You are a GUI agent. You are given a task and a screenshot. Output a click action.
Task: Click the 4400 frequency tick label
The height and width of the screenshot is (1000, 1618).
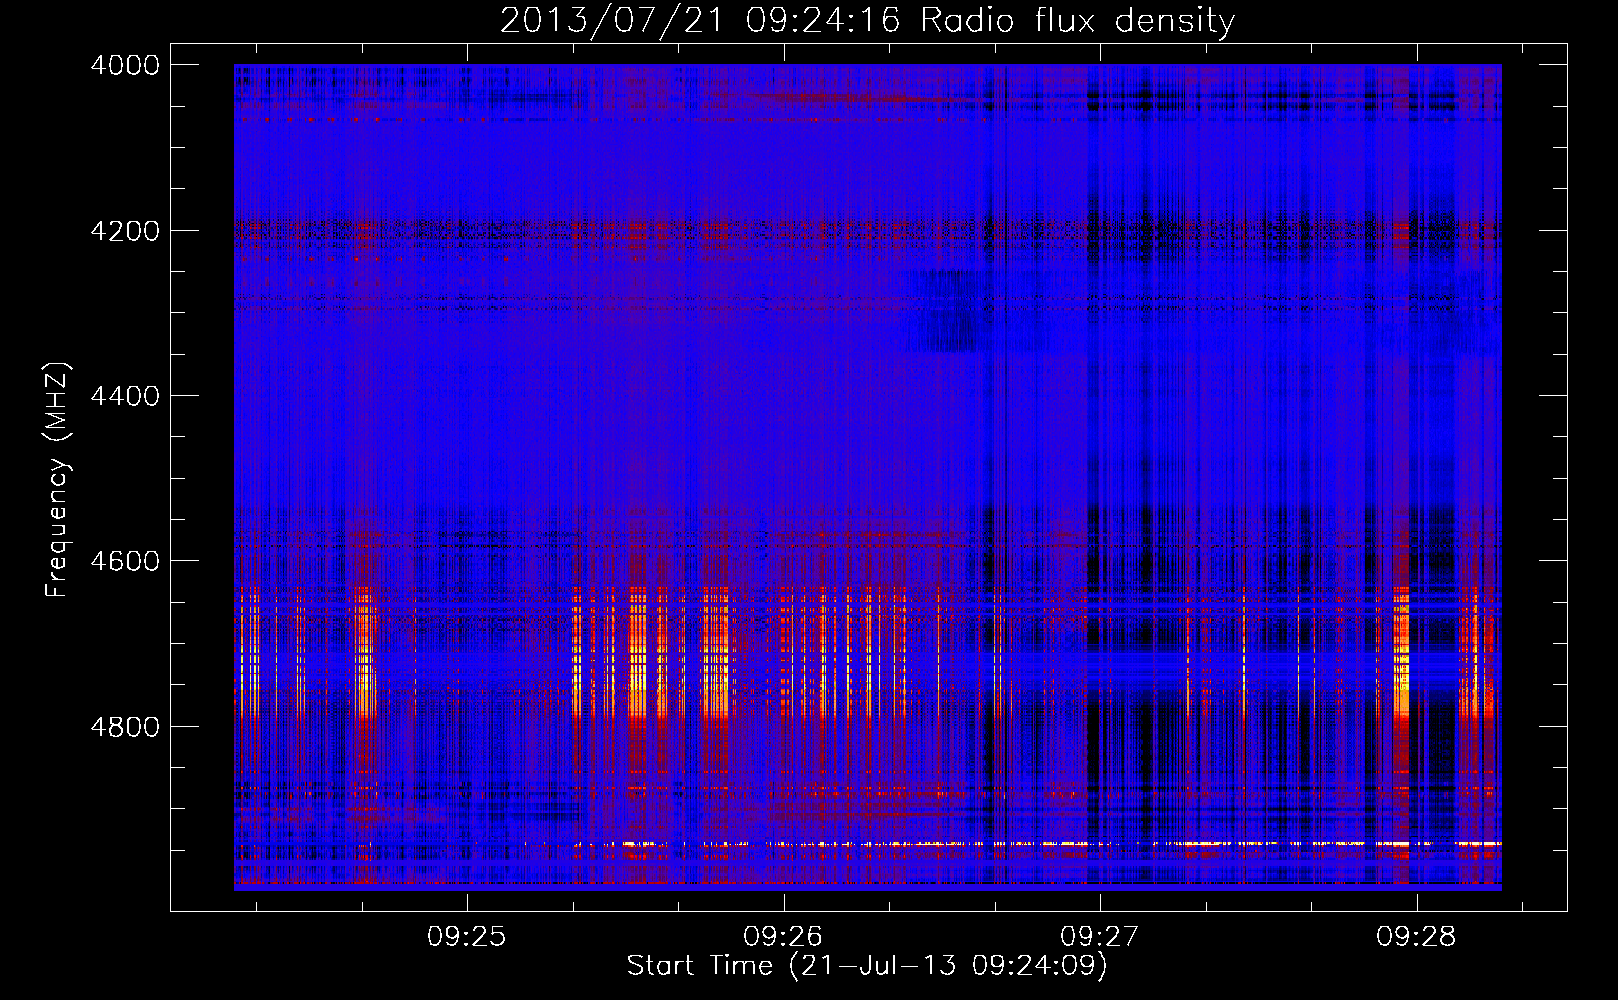point(125,396)
